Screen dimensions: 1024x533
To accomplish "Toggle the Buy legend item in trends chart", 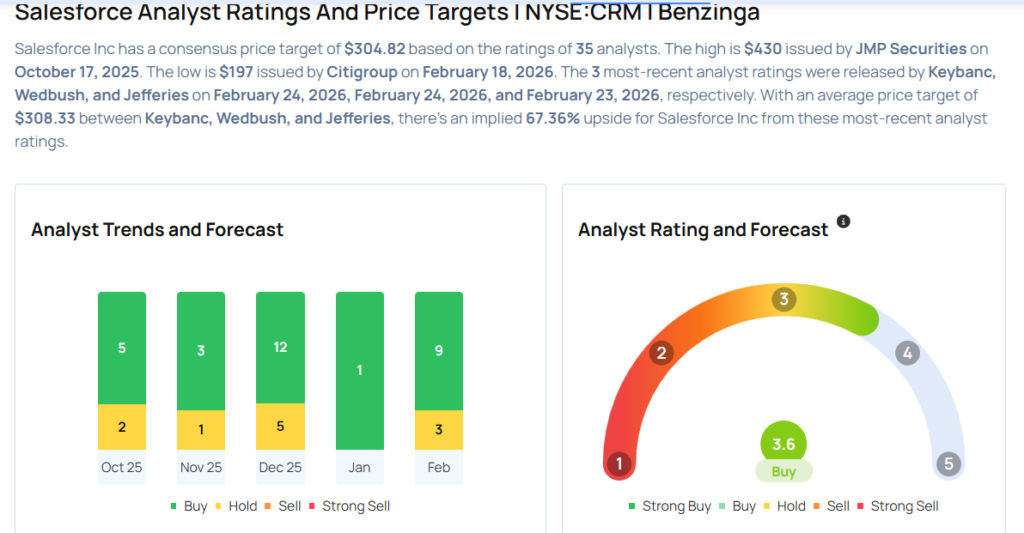I will 189,506.
